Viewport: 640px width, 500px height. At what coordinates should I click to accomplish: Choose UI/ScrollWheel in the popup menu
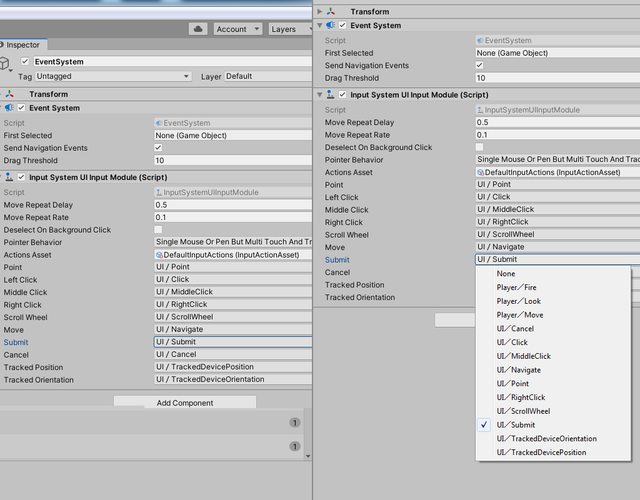pyautogui.click(x=553, y=411)
